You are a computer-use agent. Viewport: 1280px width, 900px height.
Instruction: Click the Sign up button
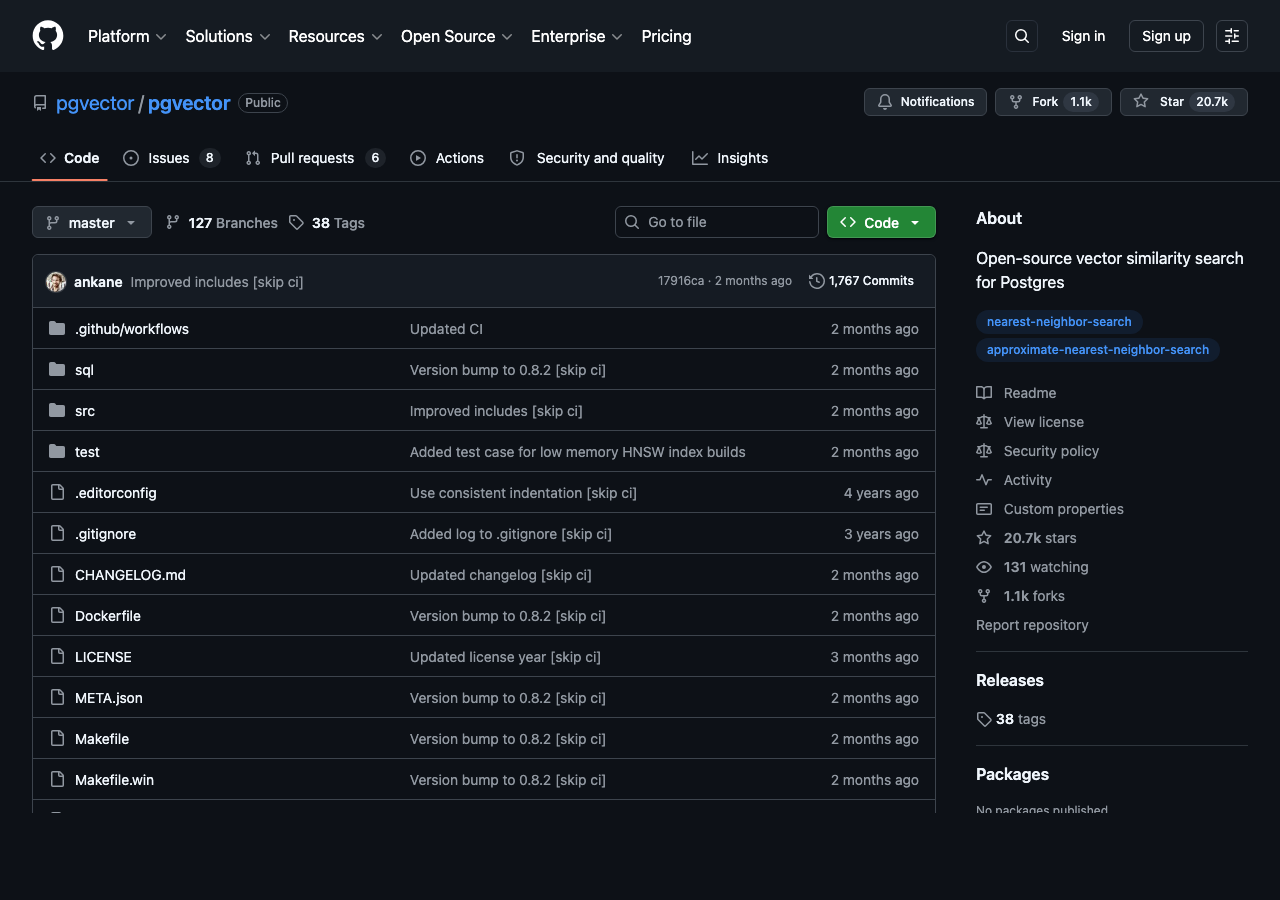pyautogui.click(x=1166, y=36)
